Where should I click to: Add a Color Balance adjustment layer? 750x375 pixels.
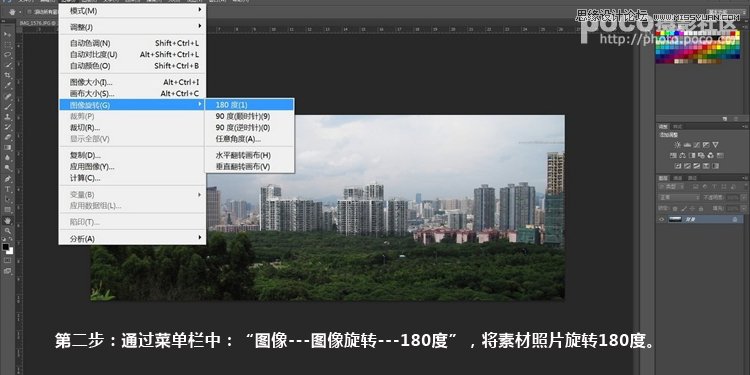pos(683,155)
